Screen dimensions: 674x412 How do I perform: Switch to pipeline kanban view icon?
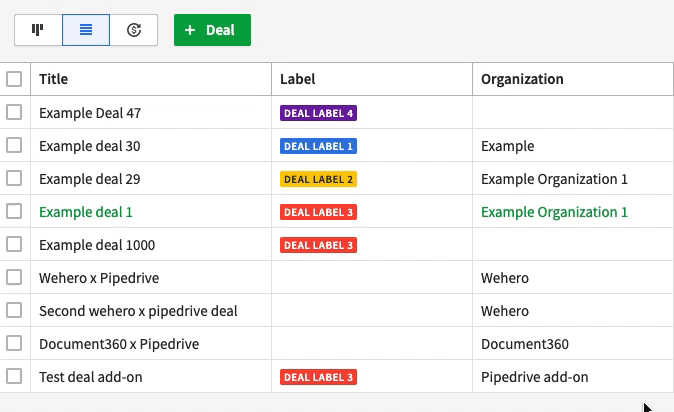38,30
